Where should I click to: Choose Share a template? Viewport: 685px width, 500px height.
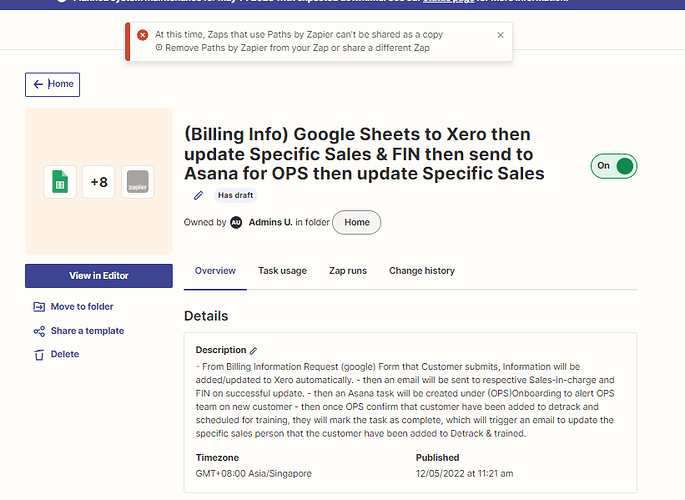click(x=79, y=331)
